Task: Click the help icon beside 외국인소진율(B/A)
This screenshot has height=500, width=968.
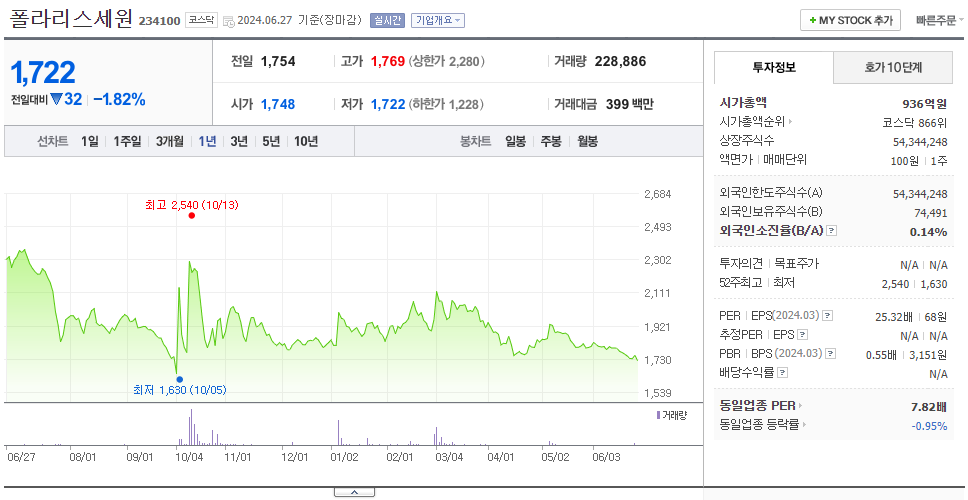Action: (x=832, y=231)
